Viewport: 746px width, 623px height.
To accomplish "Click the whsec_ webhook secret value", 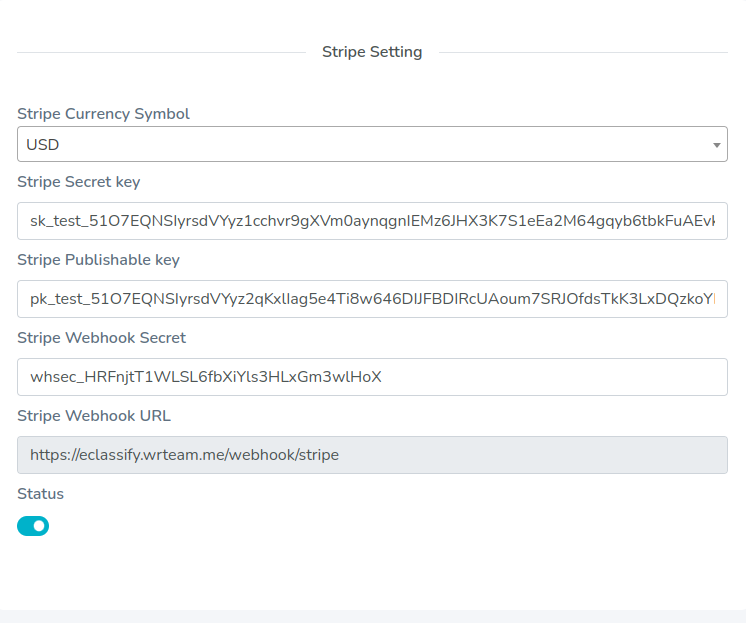I will coord(206,377).
